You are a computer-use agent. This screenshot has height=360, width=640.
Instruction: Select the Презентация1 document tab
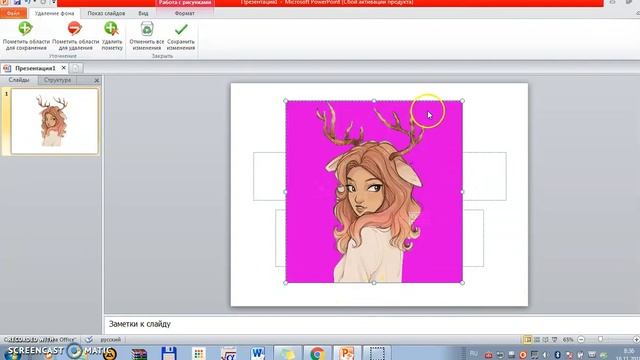(35, 68)
